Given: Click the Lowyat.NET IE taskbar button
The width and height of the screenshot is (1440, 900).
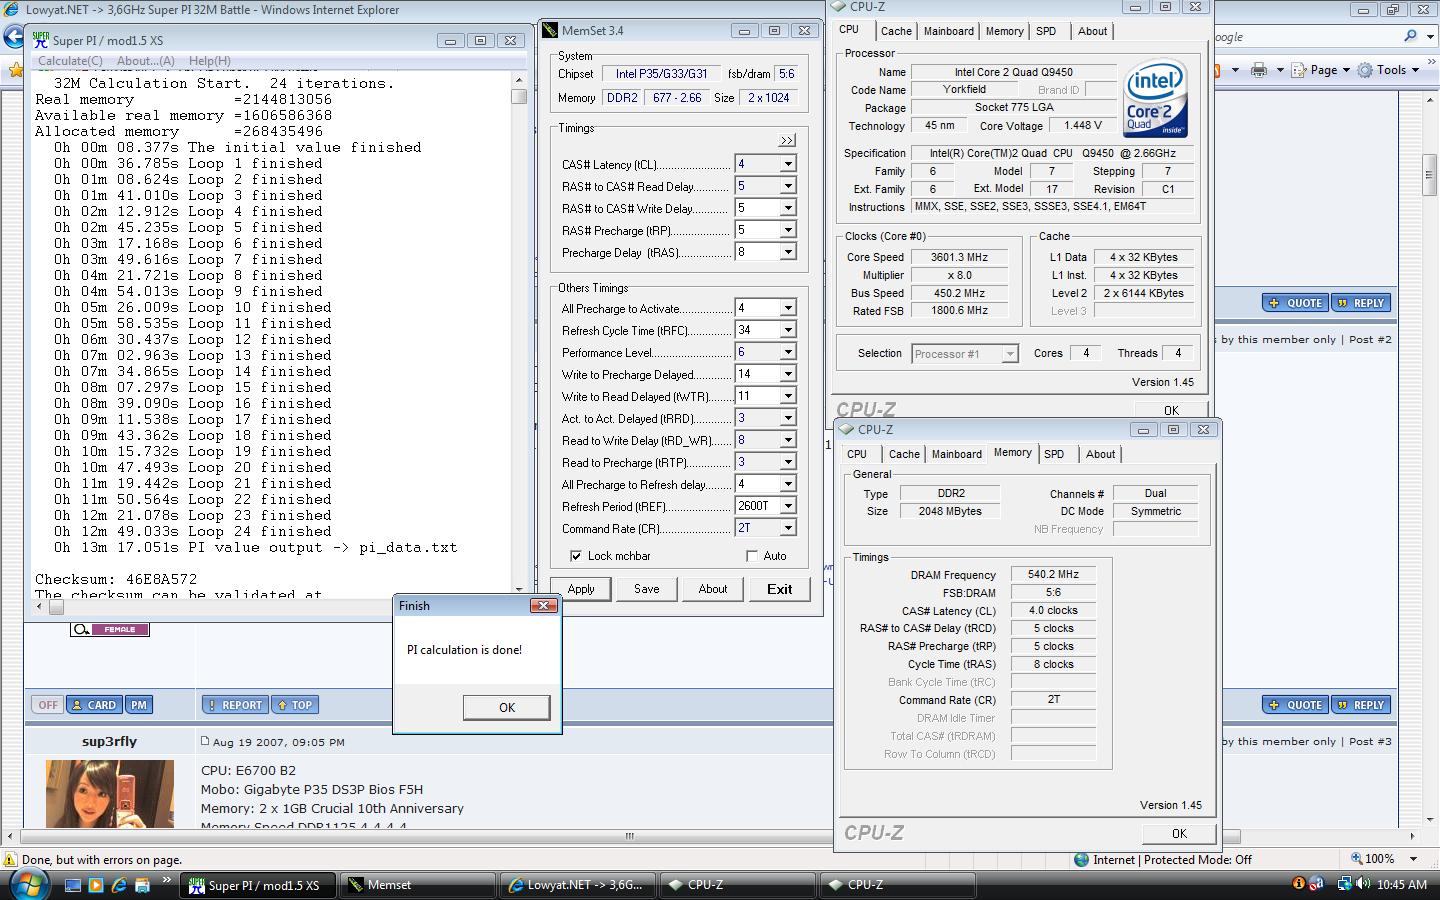Looking at the screenshot, I should pyautogui.click(x=578, y=885).
